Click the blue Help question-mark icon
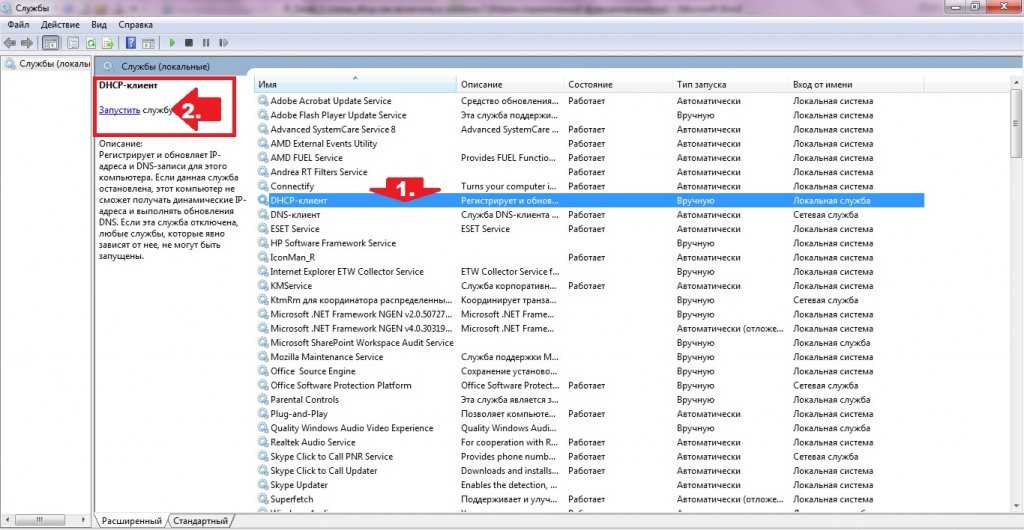This screenshot has width=1024, height=530. click(130, 43)
